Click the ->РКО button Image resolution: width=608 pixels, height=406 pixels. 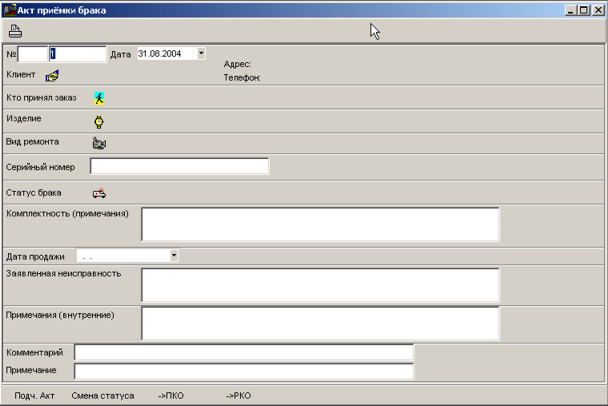238,395
